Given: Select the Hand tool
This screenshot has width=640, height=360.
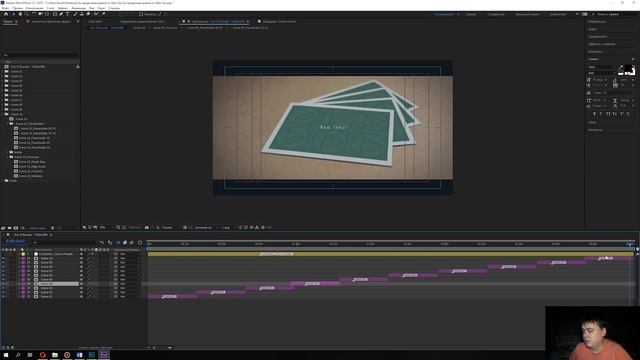Looking at the screenshot, I should tap(20, 14).
